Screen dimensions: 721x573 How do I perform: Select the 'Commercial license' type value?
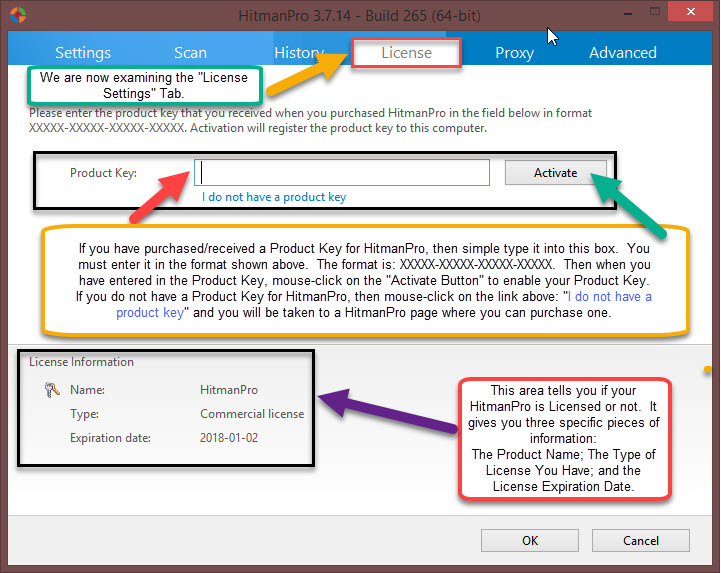point(252,414)
